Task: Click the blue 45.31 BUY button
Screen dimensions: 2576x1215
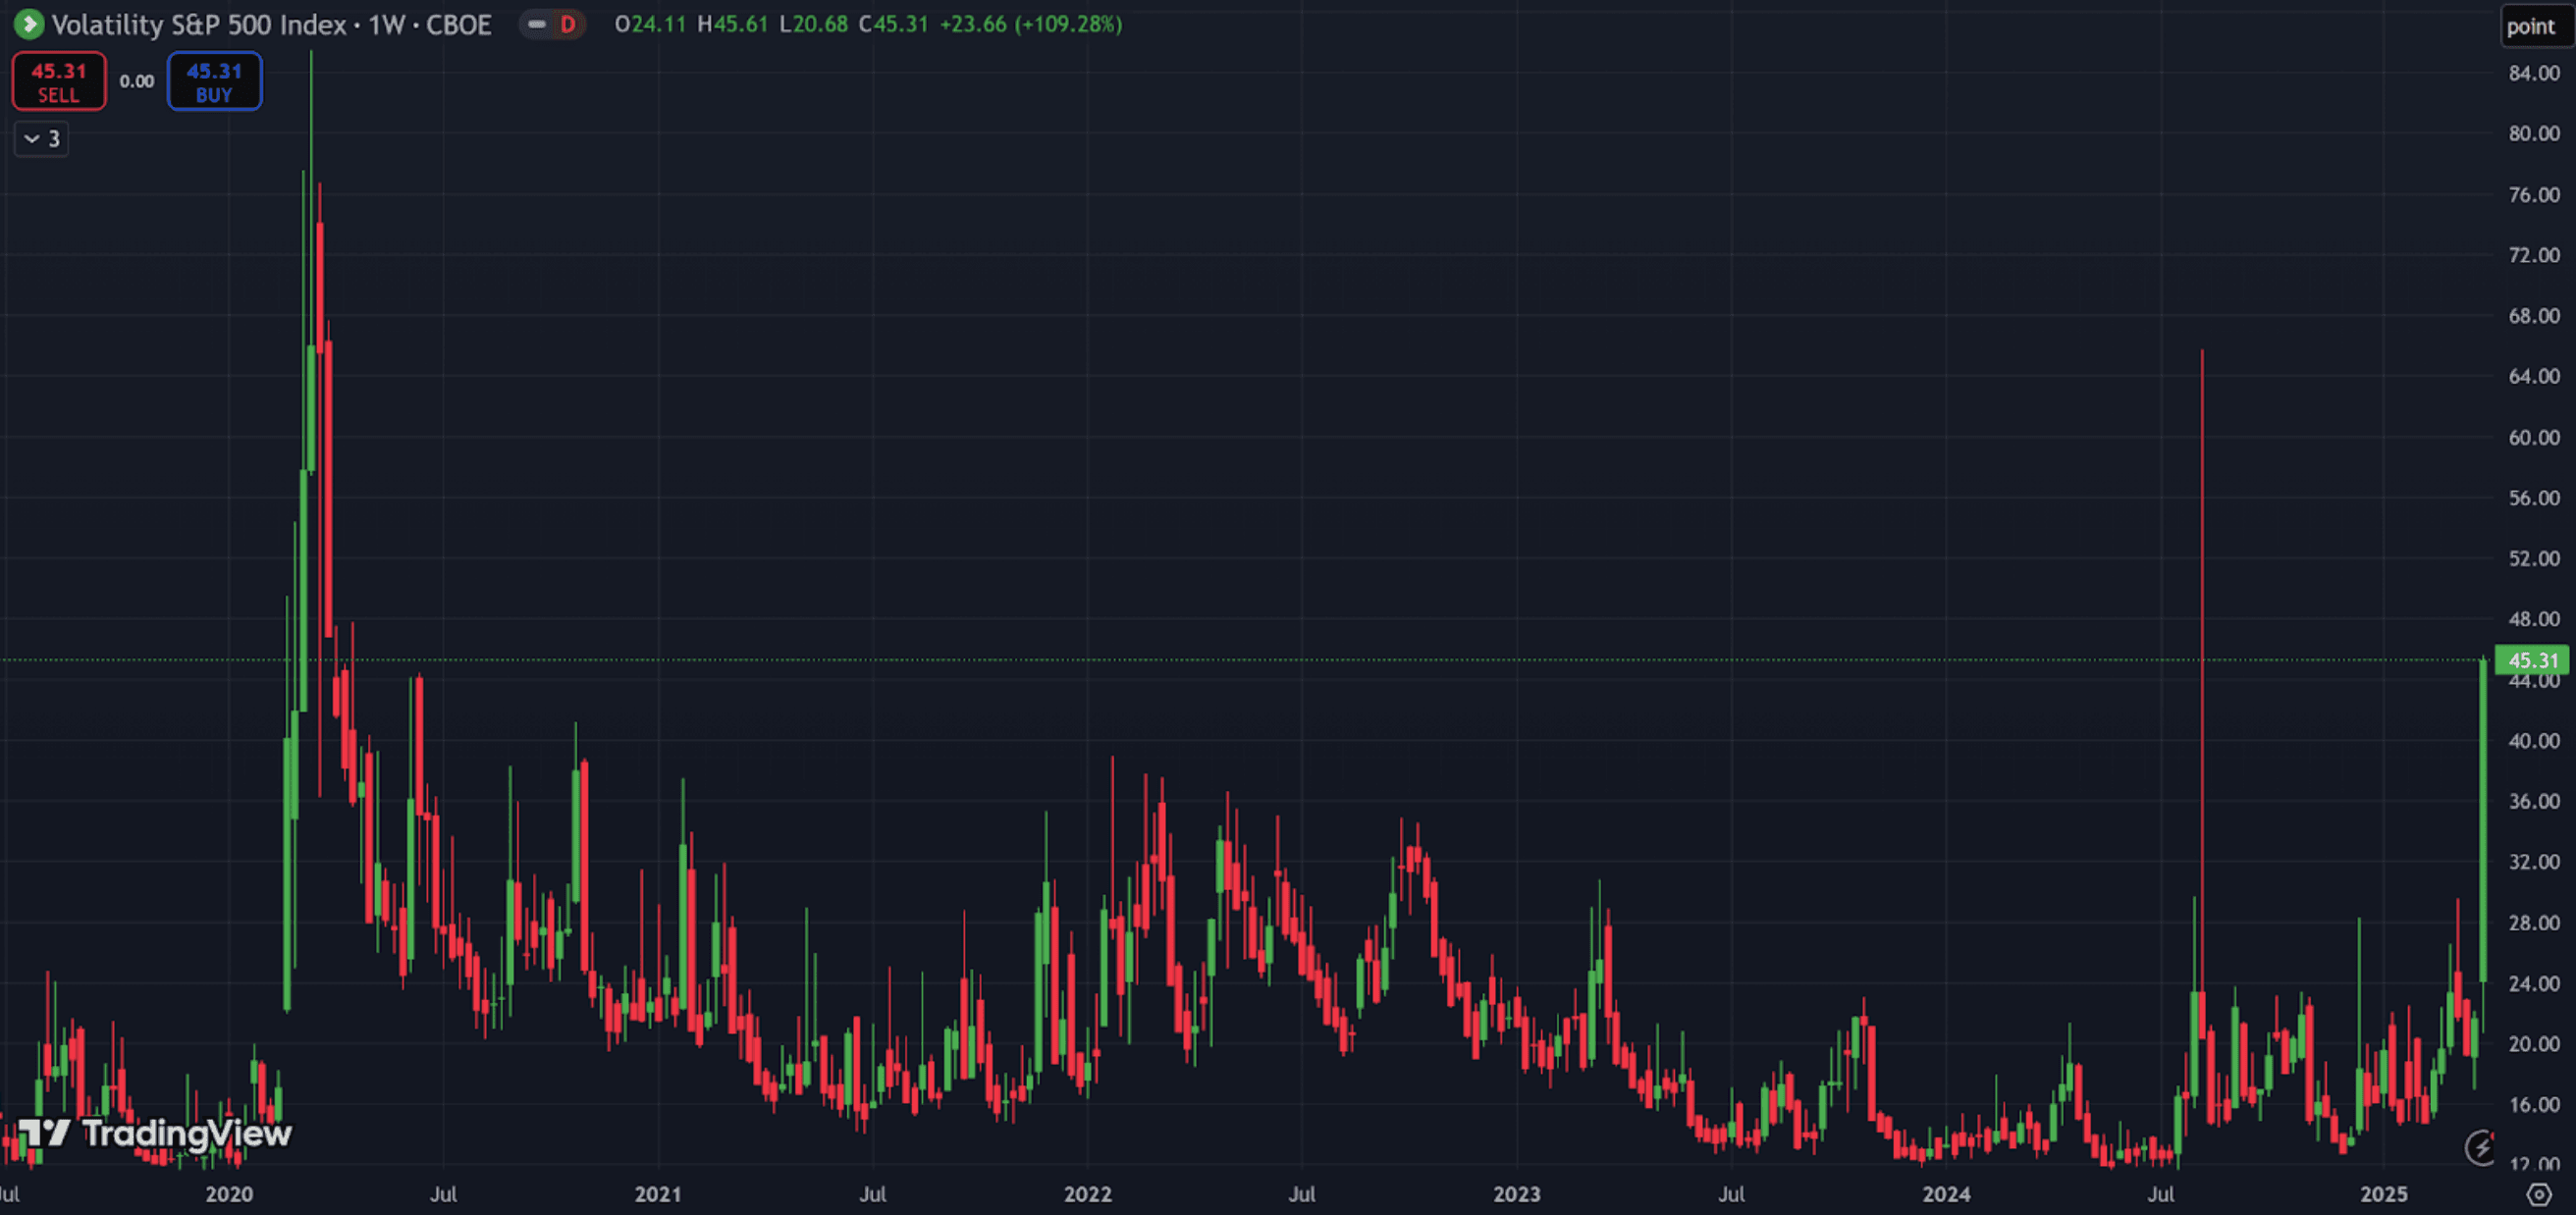Action: [x=214, y=81]
